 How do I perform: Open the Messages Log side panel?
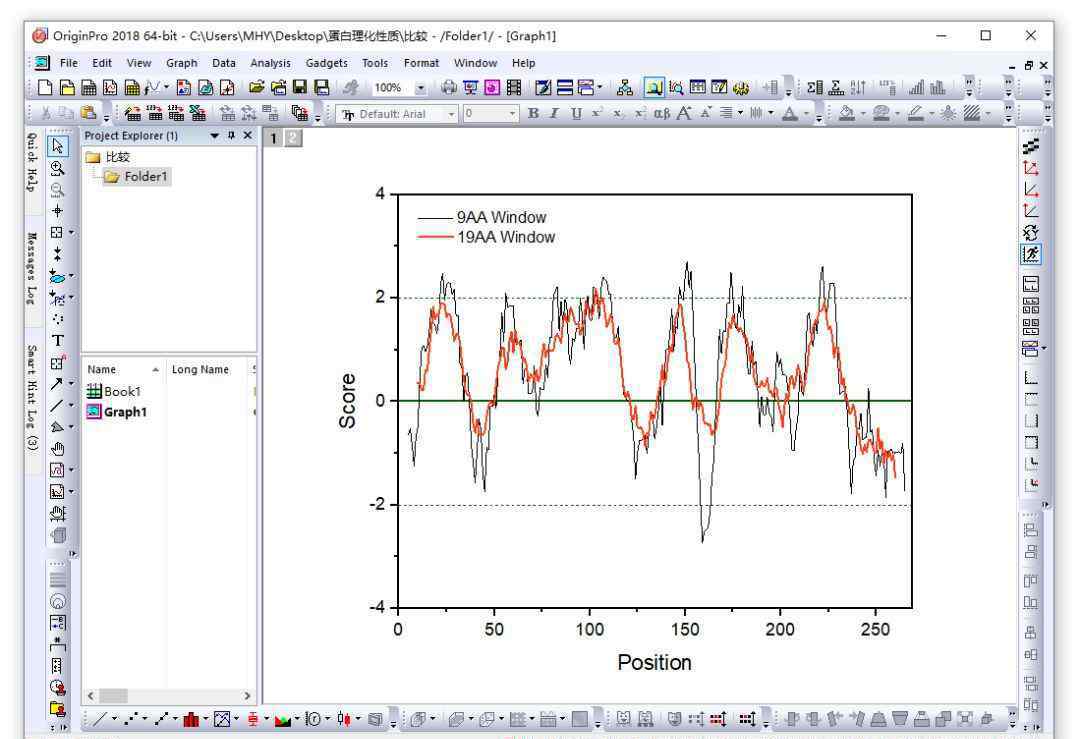coord(32,268)
